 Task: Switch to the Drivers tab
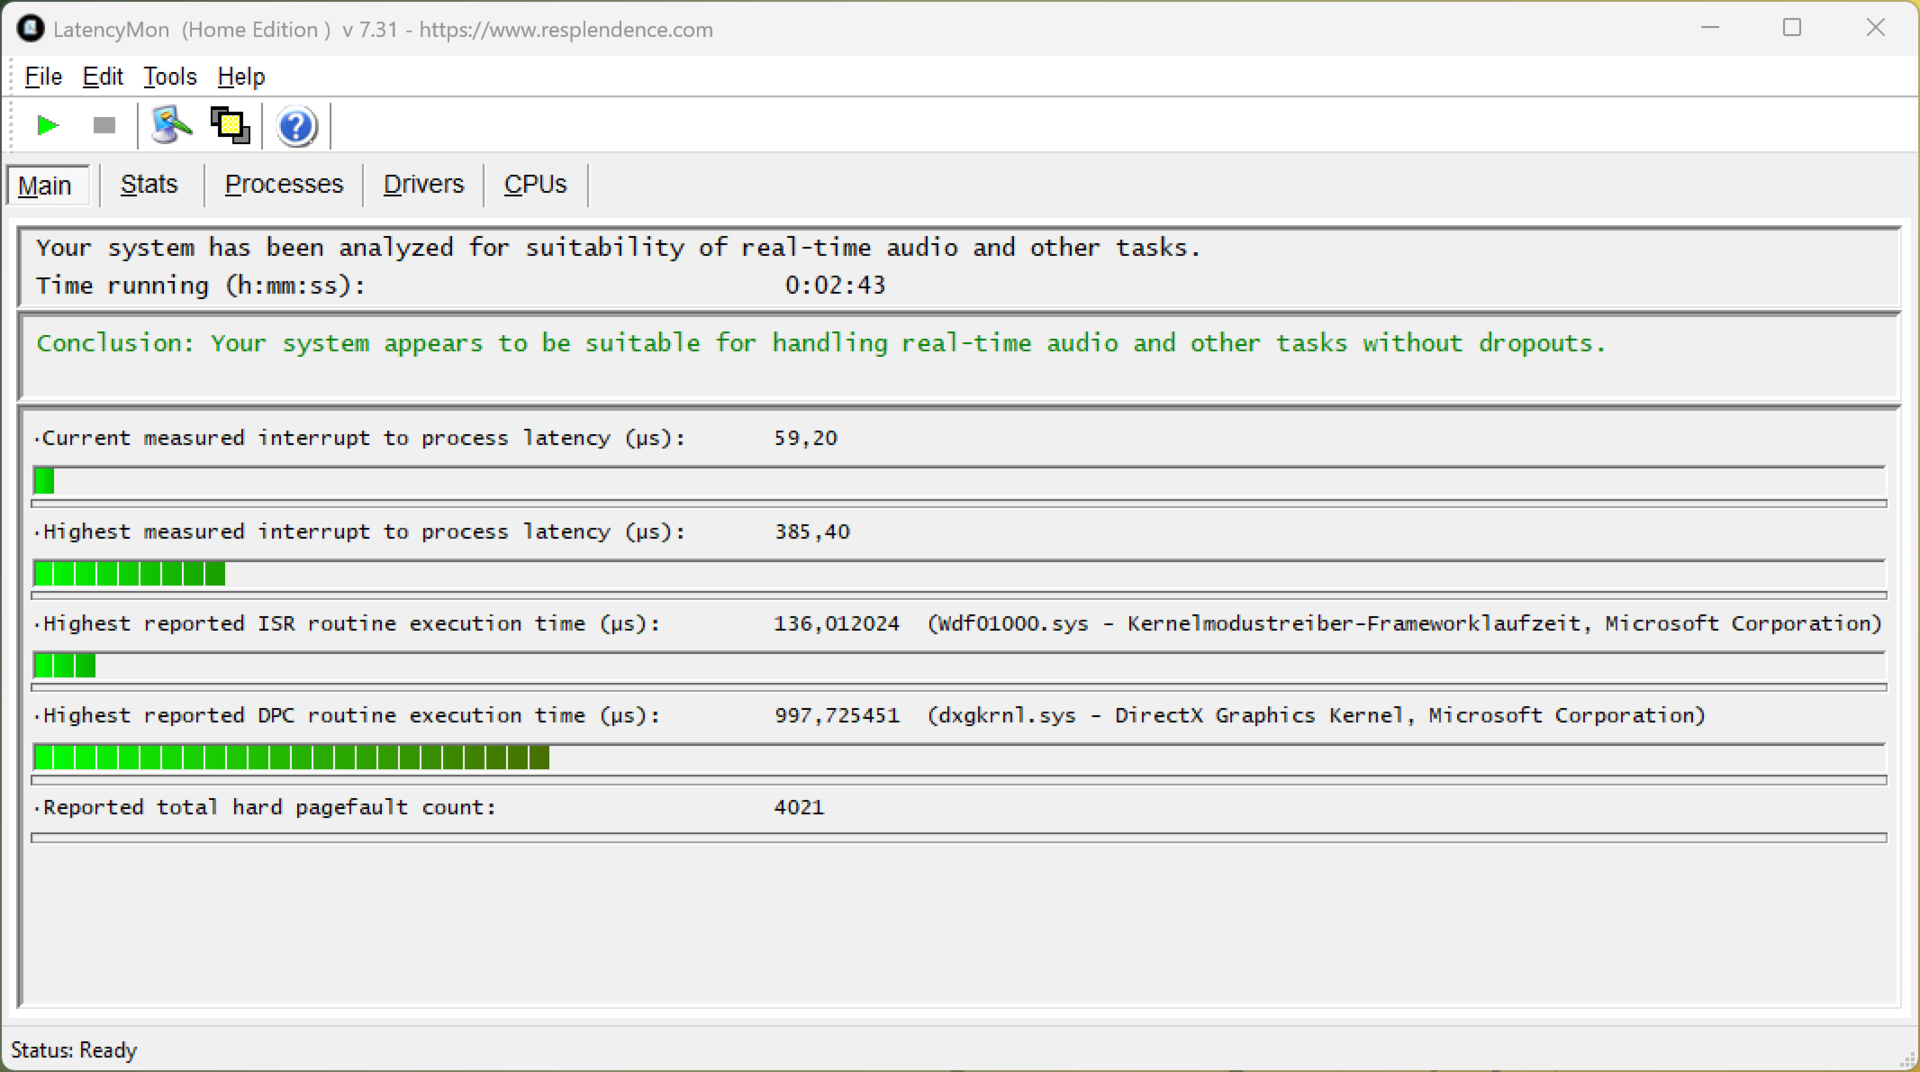pos(424,184)
